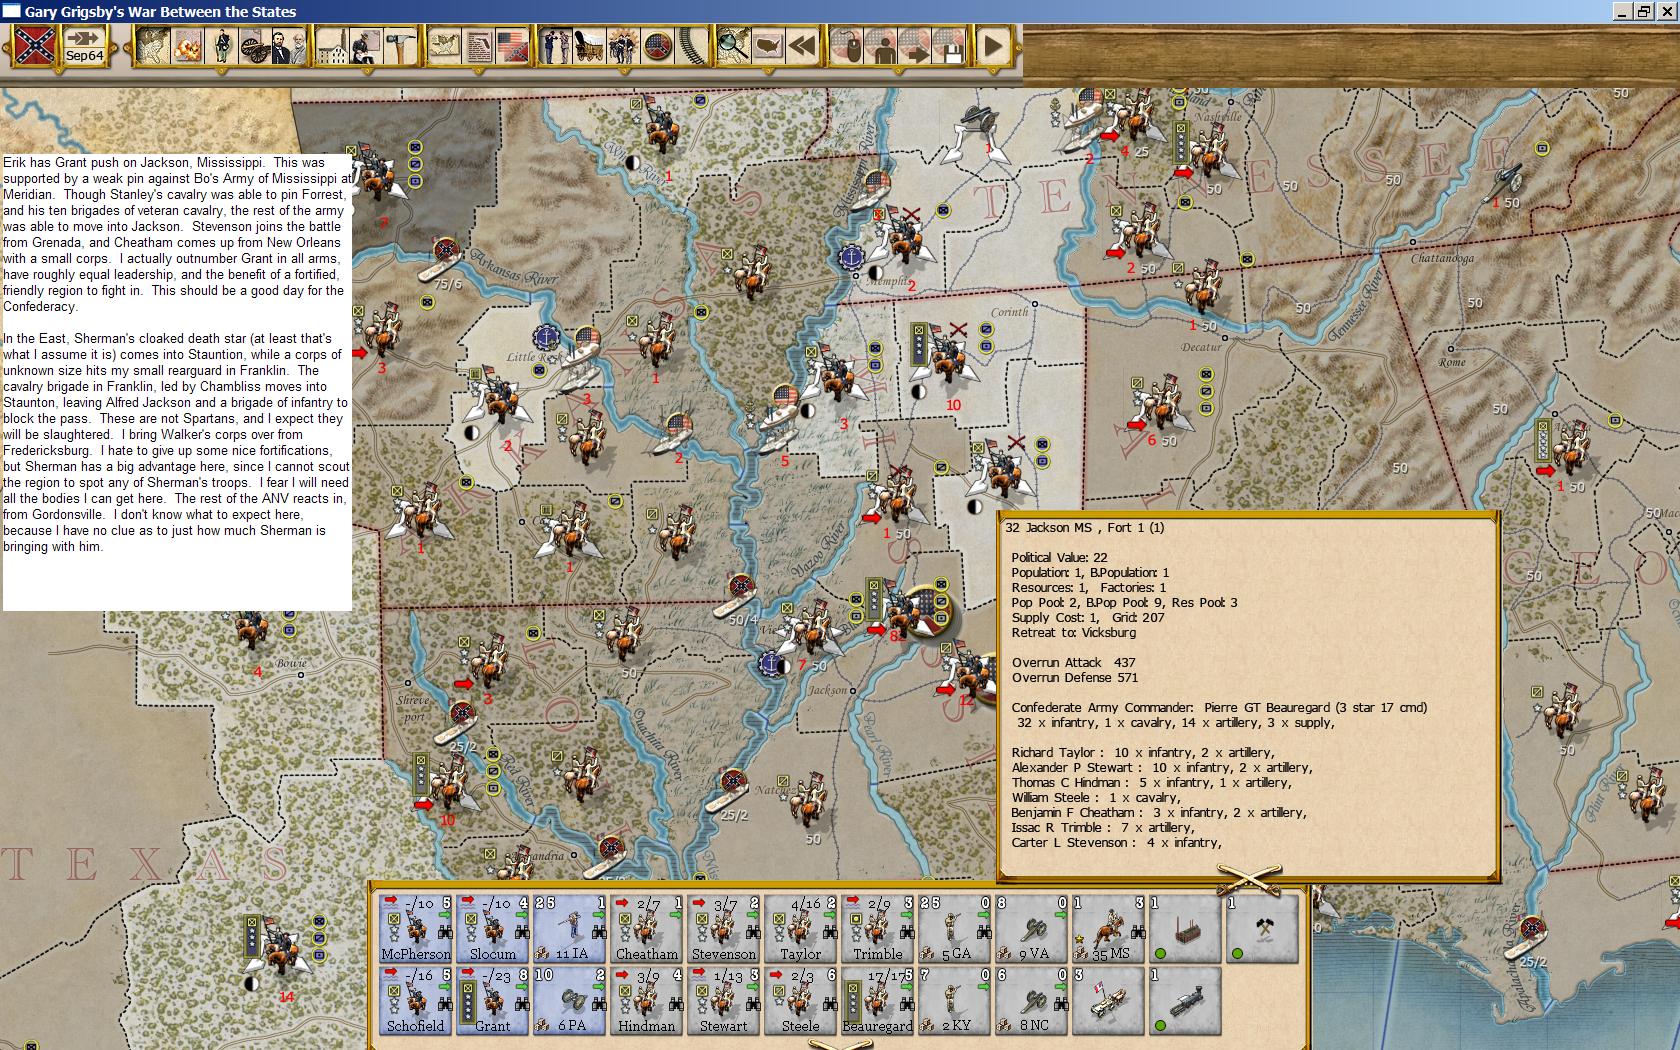Click the "Richard Taylor" forces line
This screenshot has width=1680, height=1050.
(1142, 753)
